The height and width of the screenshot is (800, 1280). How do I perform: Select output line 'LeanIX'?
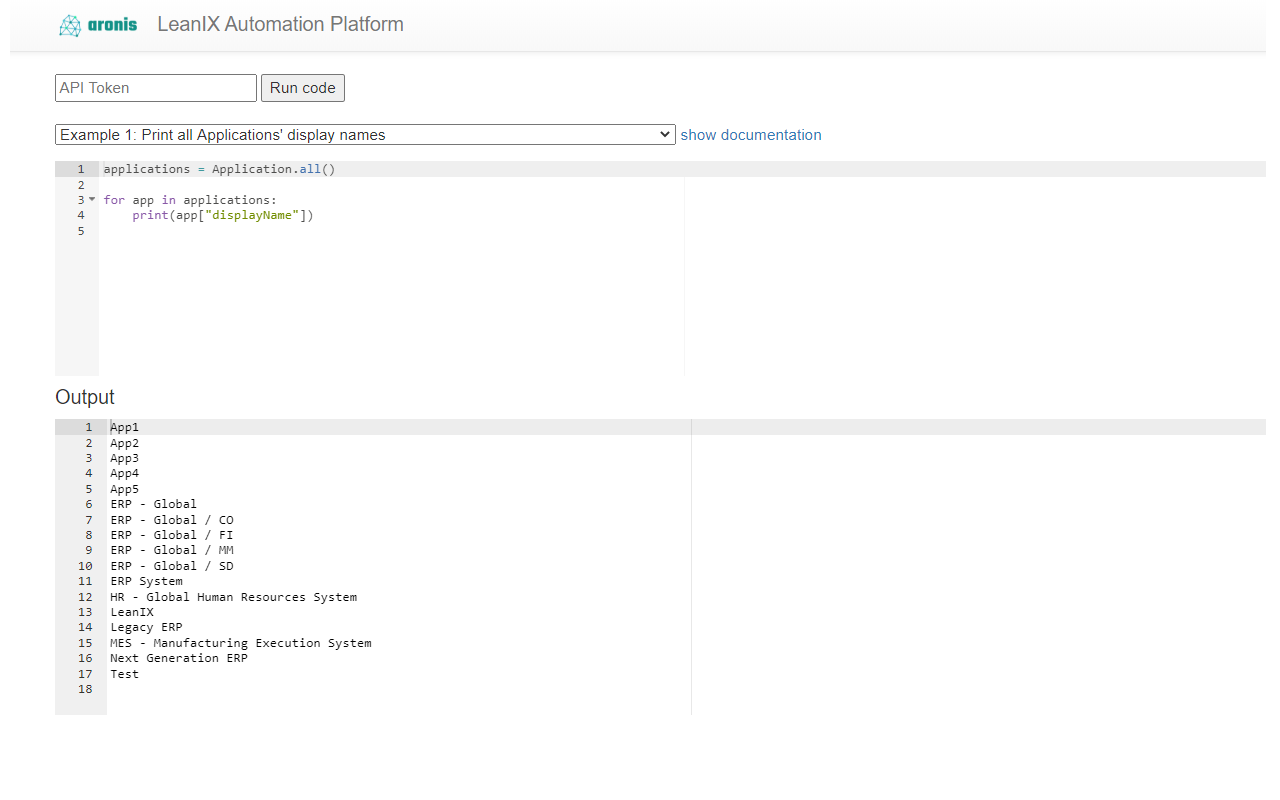coord(132,612)
